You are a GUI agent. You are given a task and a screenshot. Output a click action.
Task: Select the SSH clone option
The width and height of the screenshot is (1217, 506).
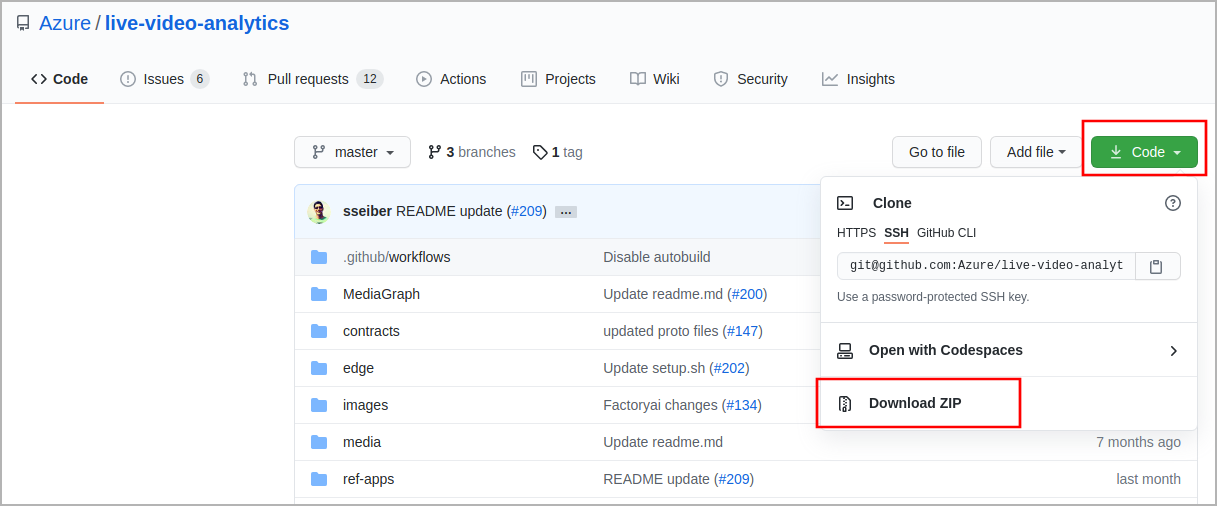coord(896,233)
